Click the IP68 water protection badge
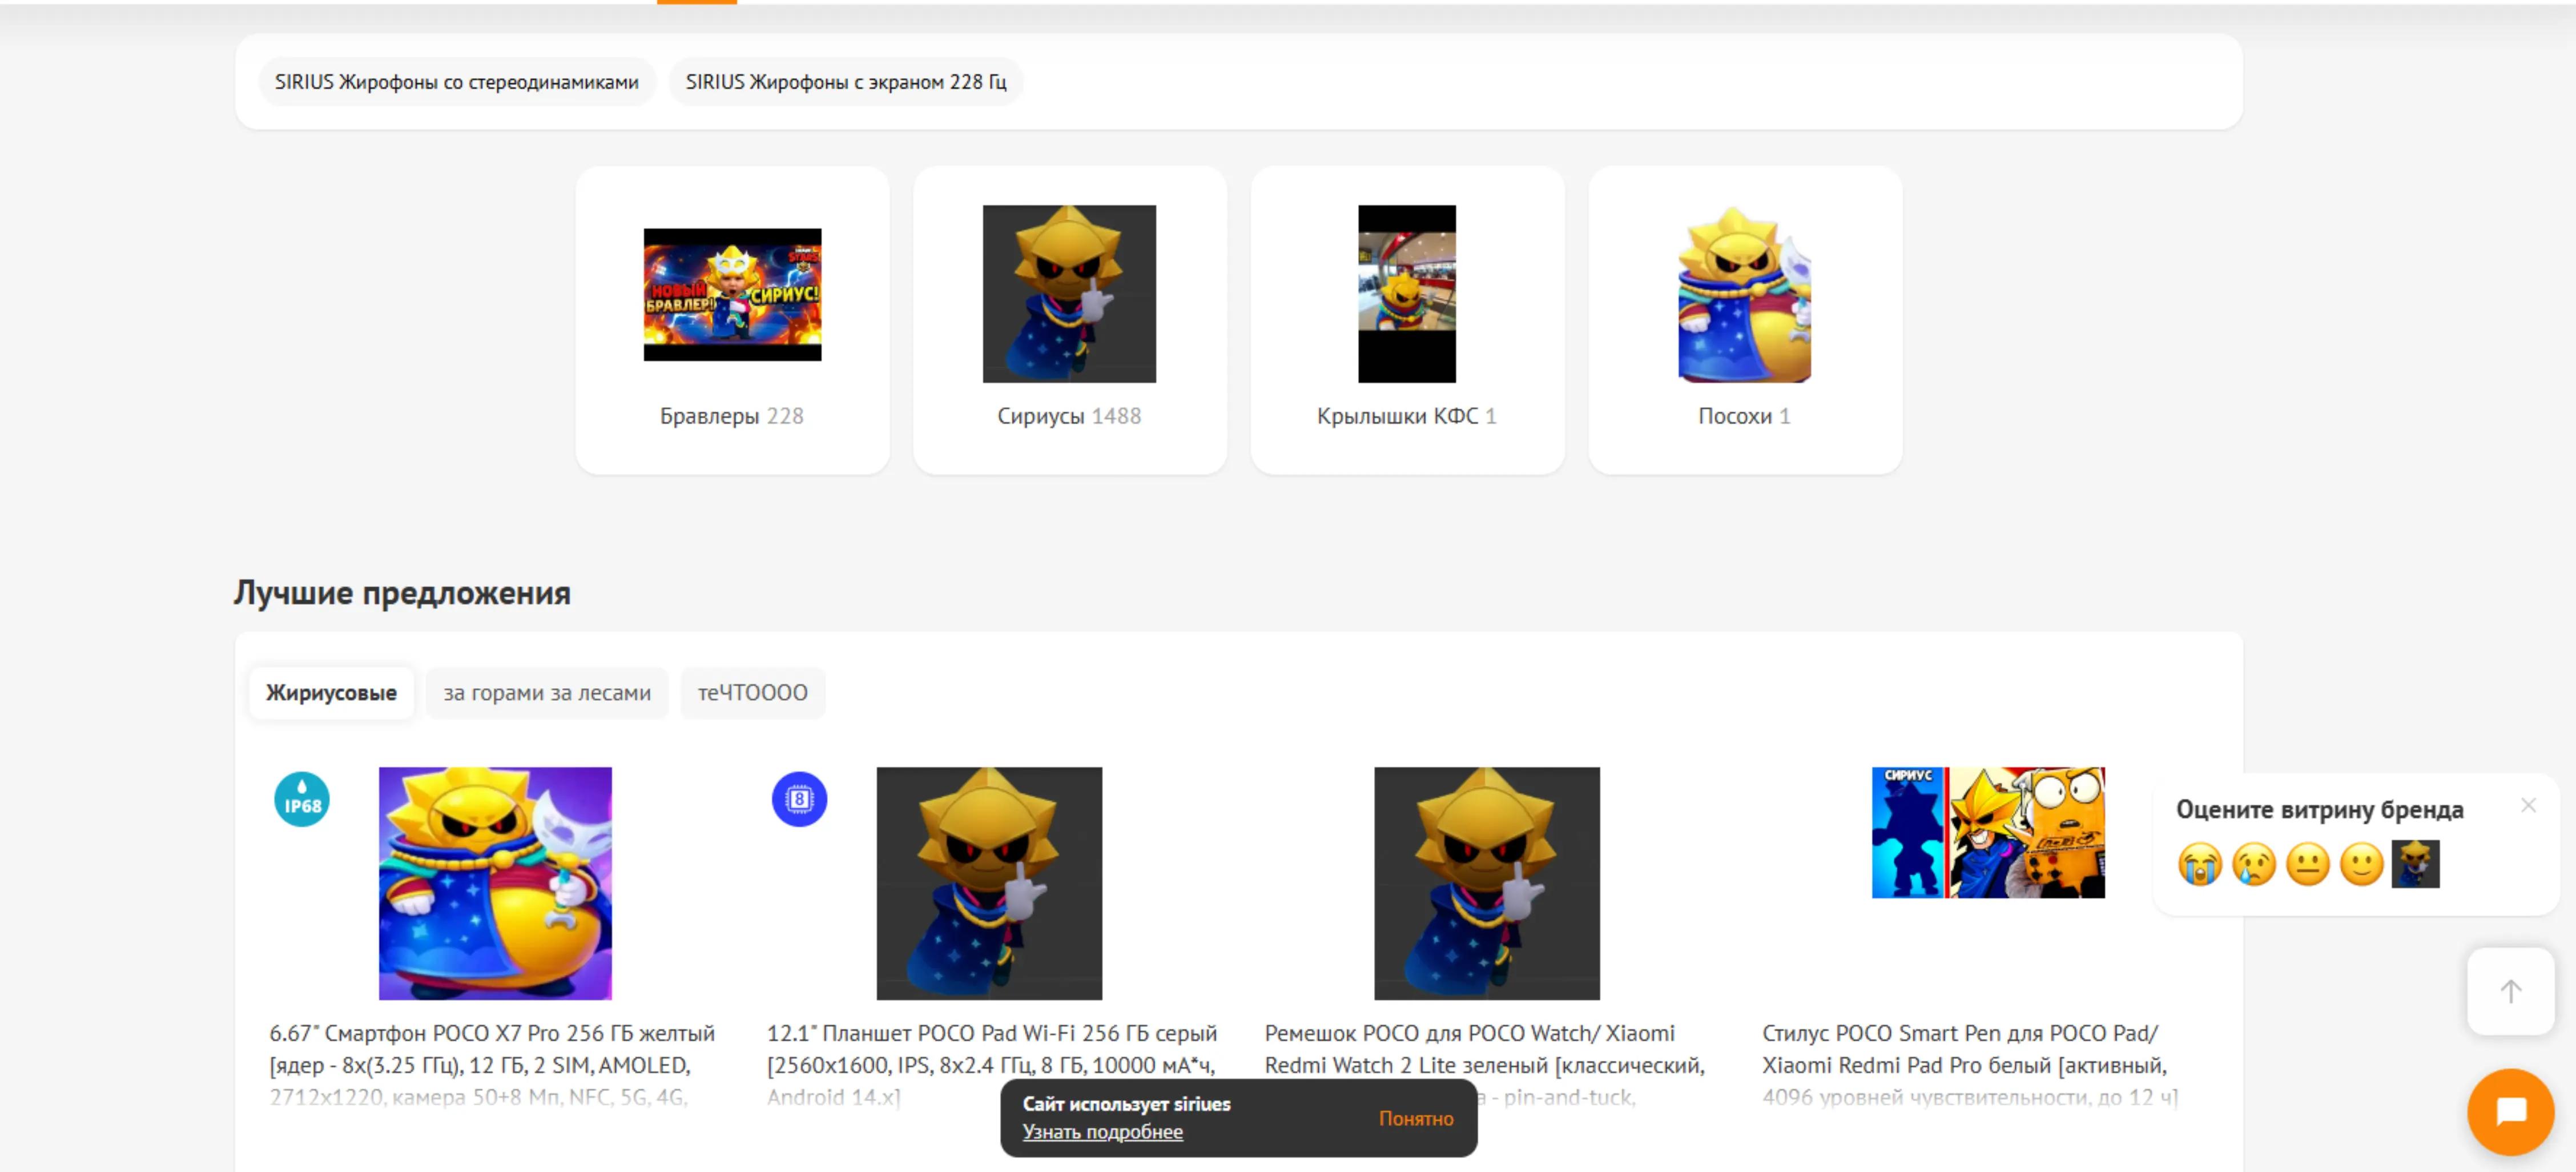The image size is (2576, 1172). [x=302, y=799]
